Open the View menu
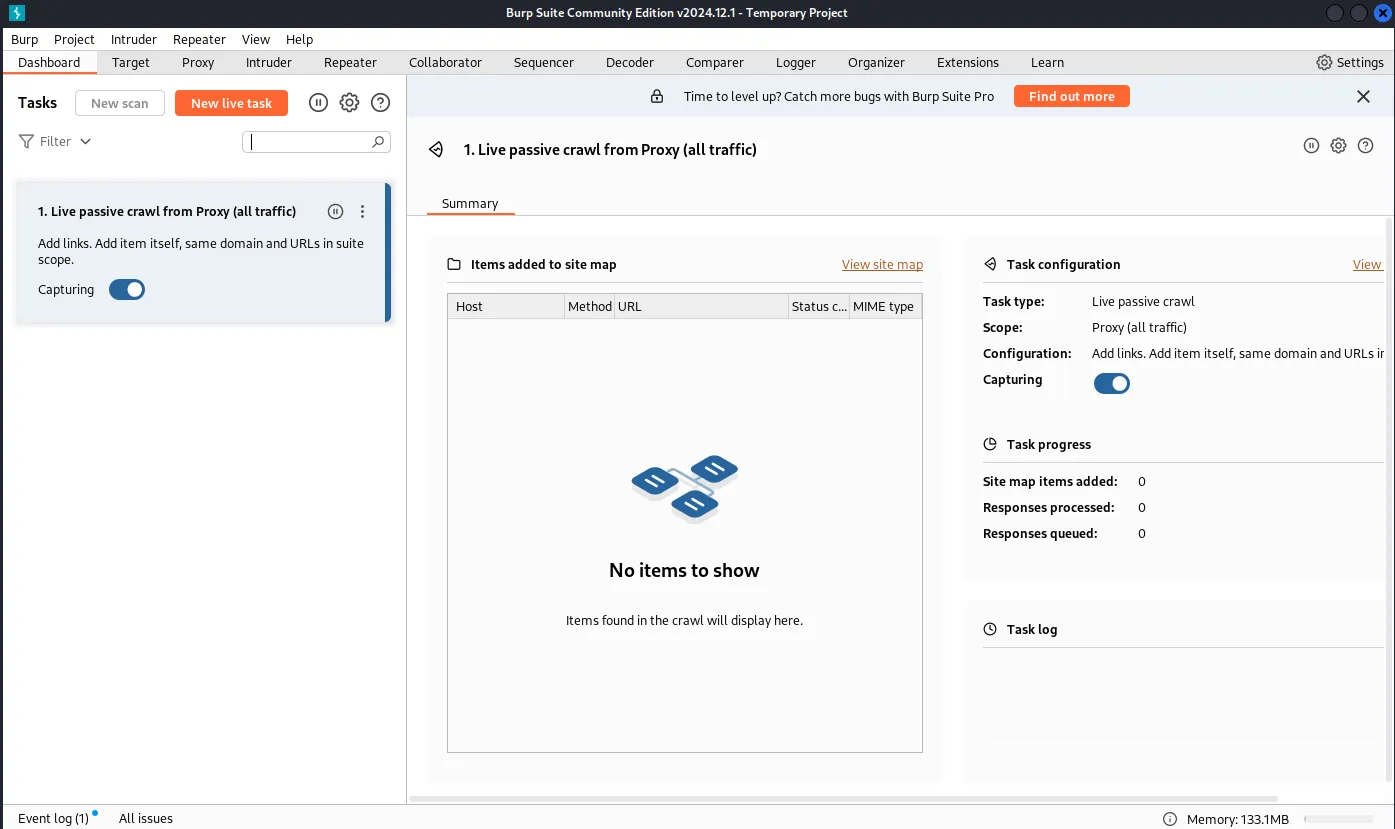Screen dimensions: 1395x829 pos(256,39)
